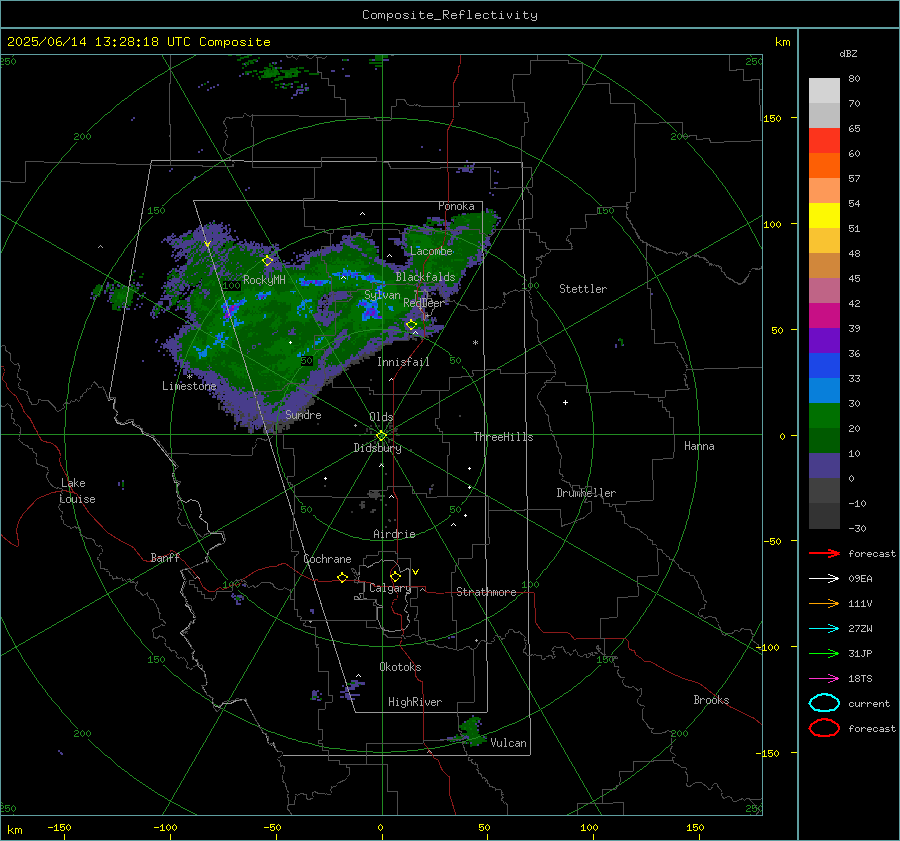Screen dimensions: 900x841
Task: Choose the green 31JP arrow in the legend
Action: (x=824, y=653)
